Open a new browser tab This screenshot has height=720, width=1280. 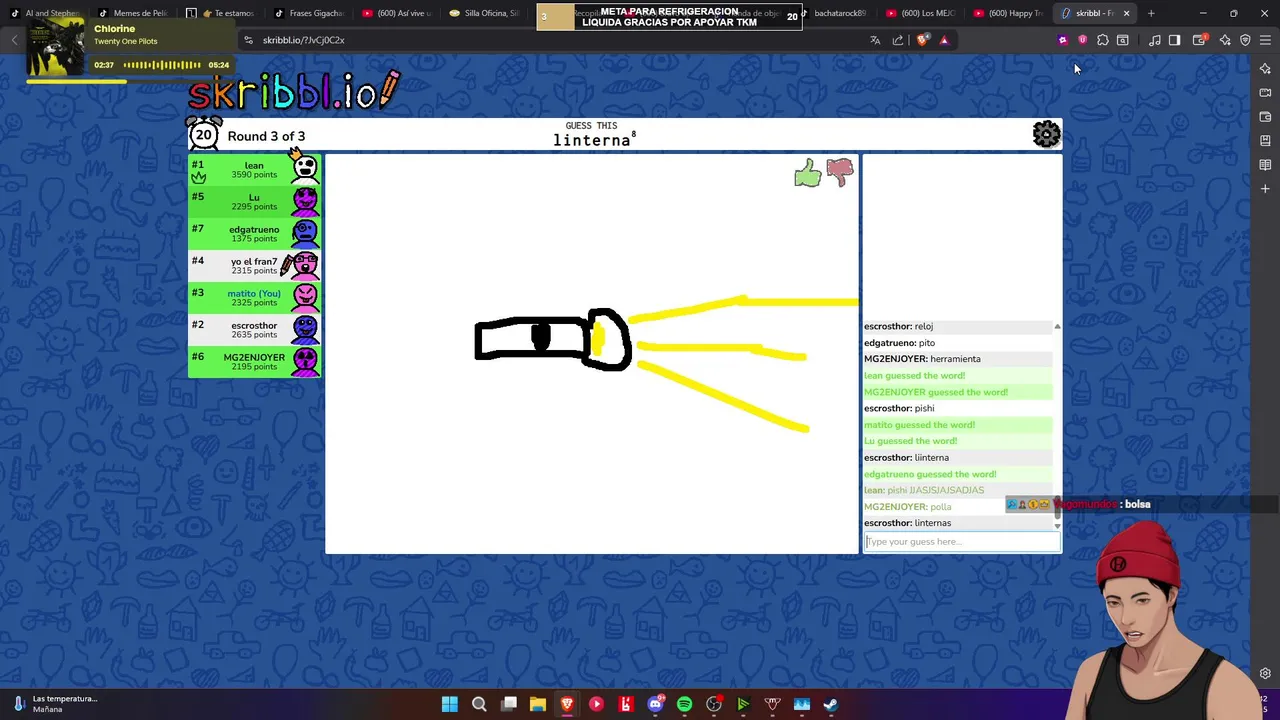click(1151, 13)
